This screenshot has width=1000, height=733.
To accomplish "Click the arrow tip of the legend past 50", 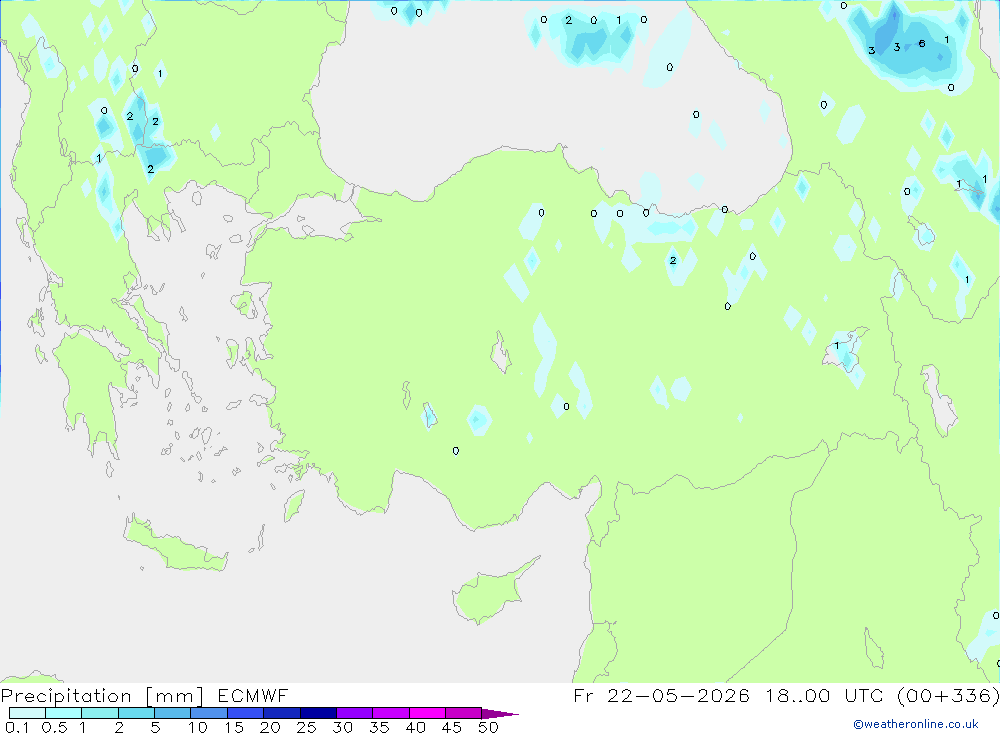I will [x=501, y=714].
